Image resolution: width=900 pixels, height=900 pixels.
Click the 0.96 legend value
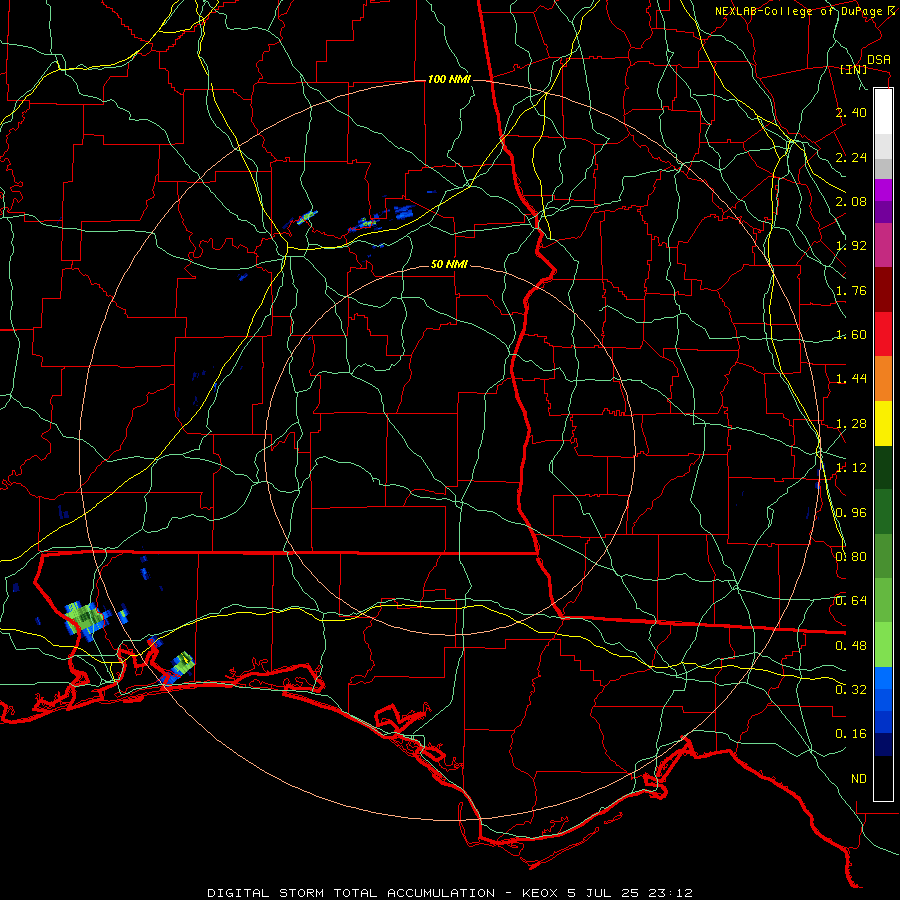point(851,513)
